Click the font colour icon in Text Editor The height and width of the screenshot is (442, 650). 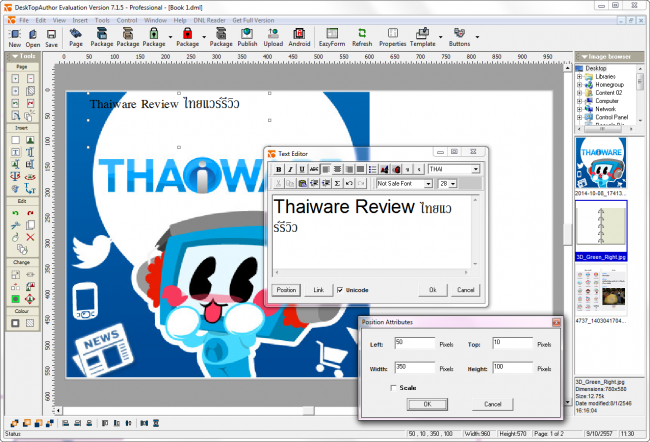pyautogui.click(x=384, y=169)
